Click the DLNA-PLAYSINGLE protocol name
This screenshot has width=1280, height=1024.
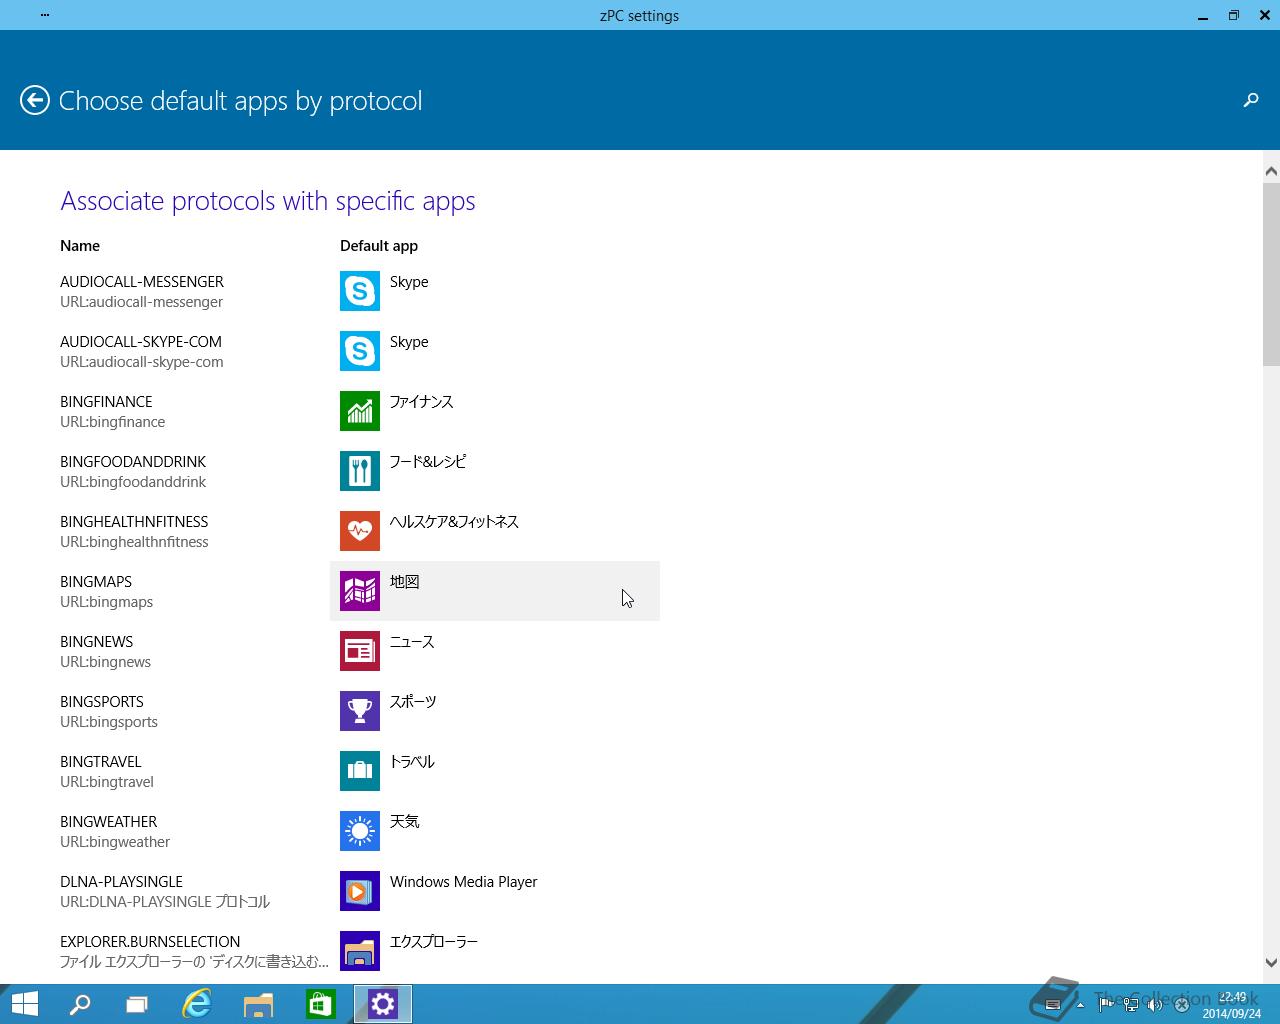[121, 882]
